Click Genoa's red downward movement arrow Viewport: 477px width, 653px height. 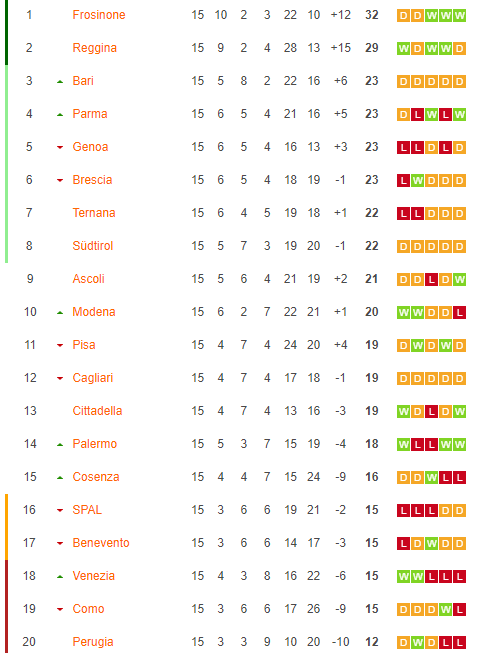point(60,147)
